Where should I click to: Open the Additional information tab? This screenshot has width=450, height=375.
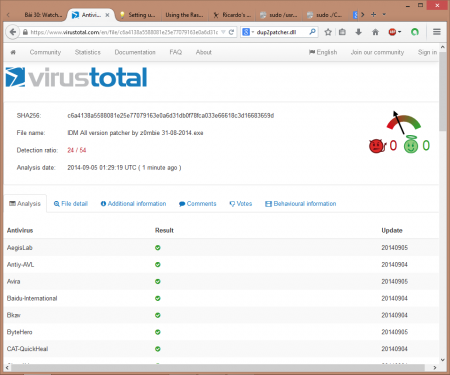click(133, 204)
